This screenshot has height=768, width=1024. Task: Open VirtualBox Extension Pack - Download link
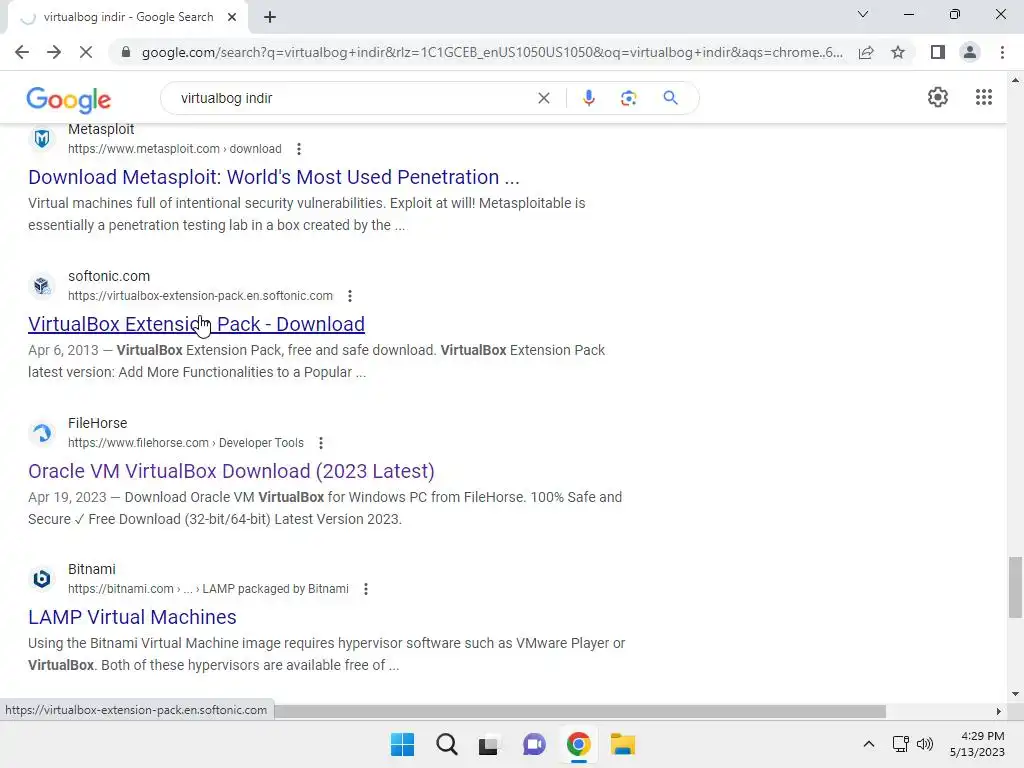coord(197,324)
